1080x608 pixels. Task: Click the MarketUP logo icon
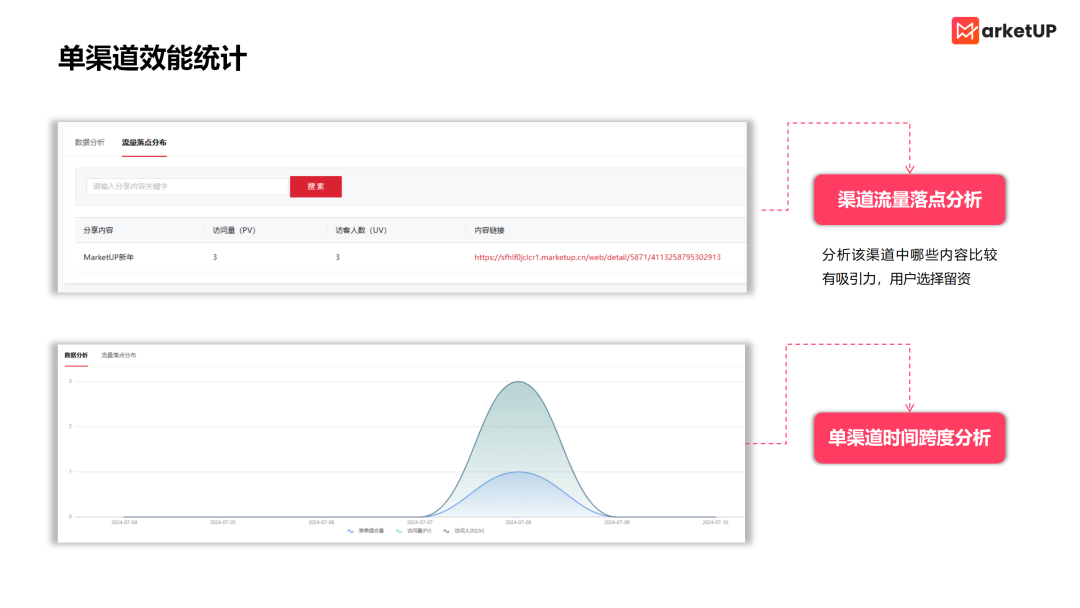[x=965, y=30]
